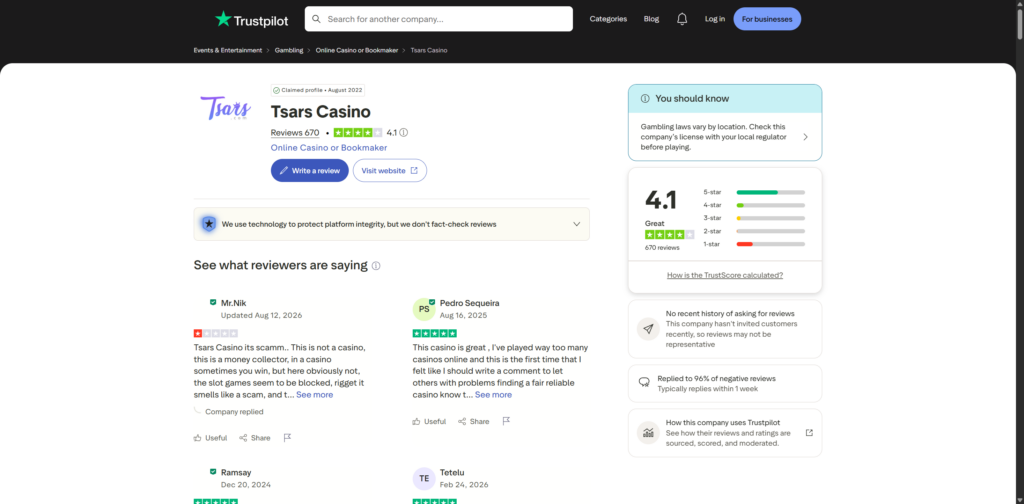The height and width of the screenshot is (504, 1024).
Task: Expand Pedro Sequeira review with See more
Action: (493, 395)
